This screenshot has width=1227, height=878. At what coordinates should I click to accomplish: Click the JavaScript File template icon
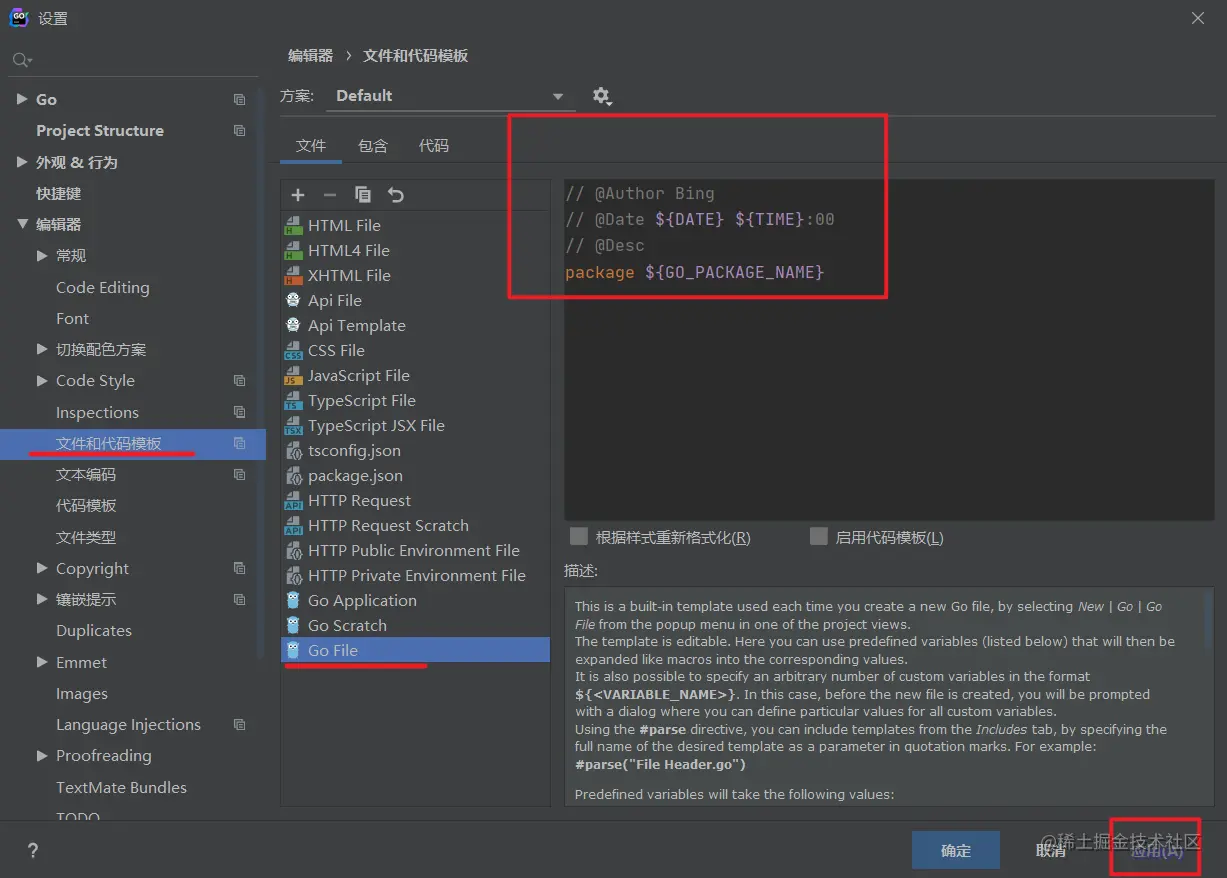pos(293,375)
